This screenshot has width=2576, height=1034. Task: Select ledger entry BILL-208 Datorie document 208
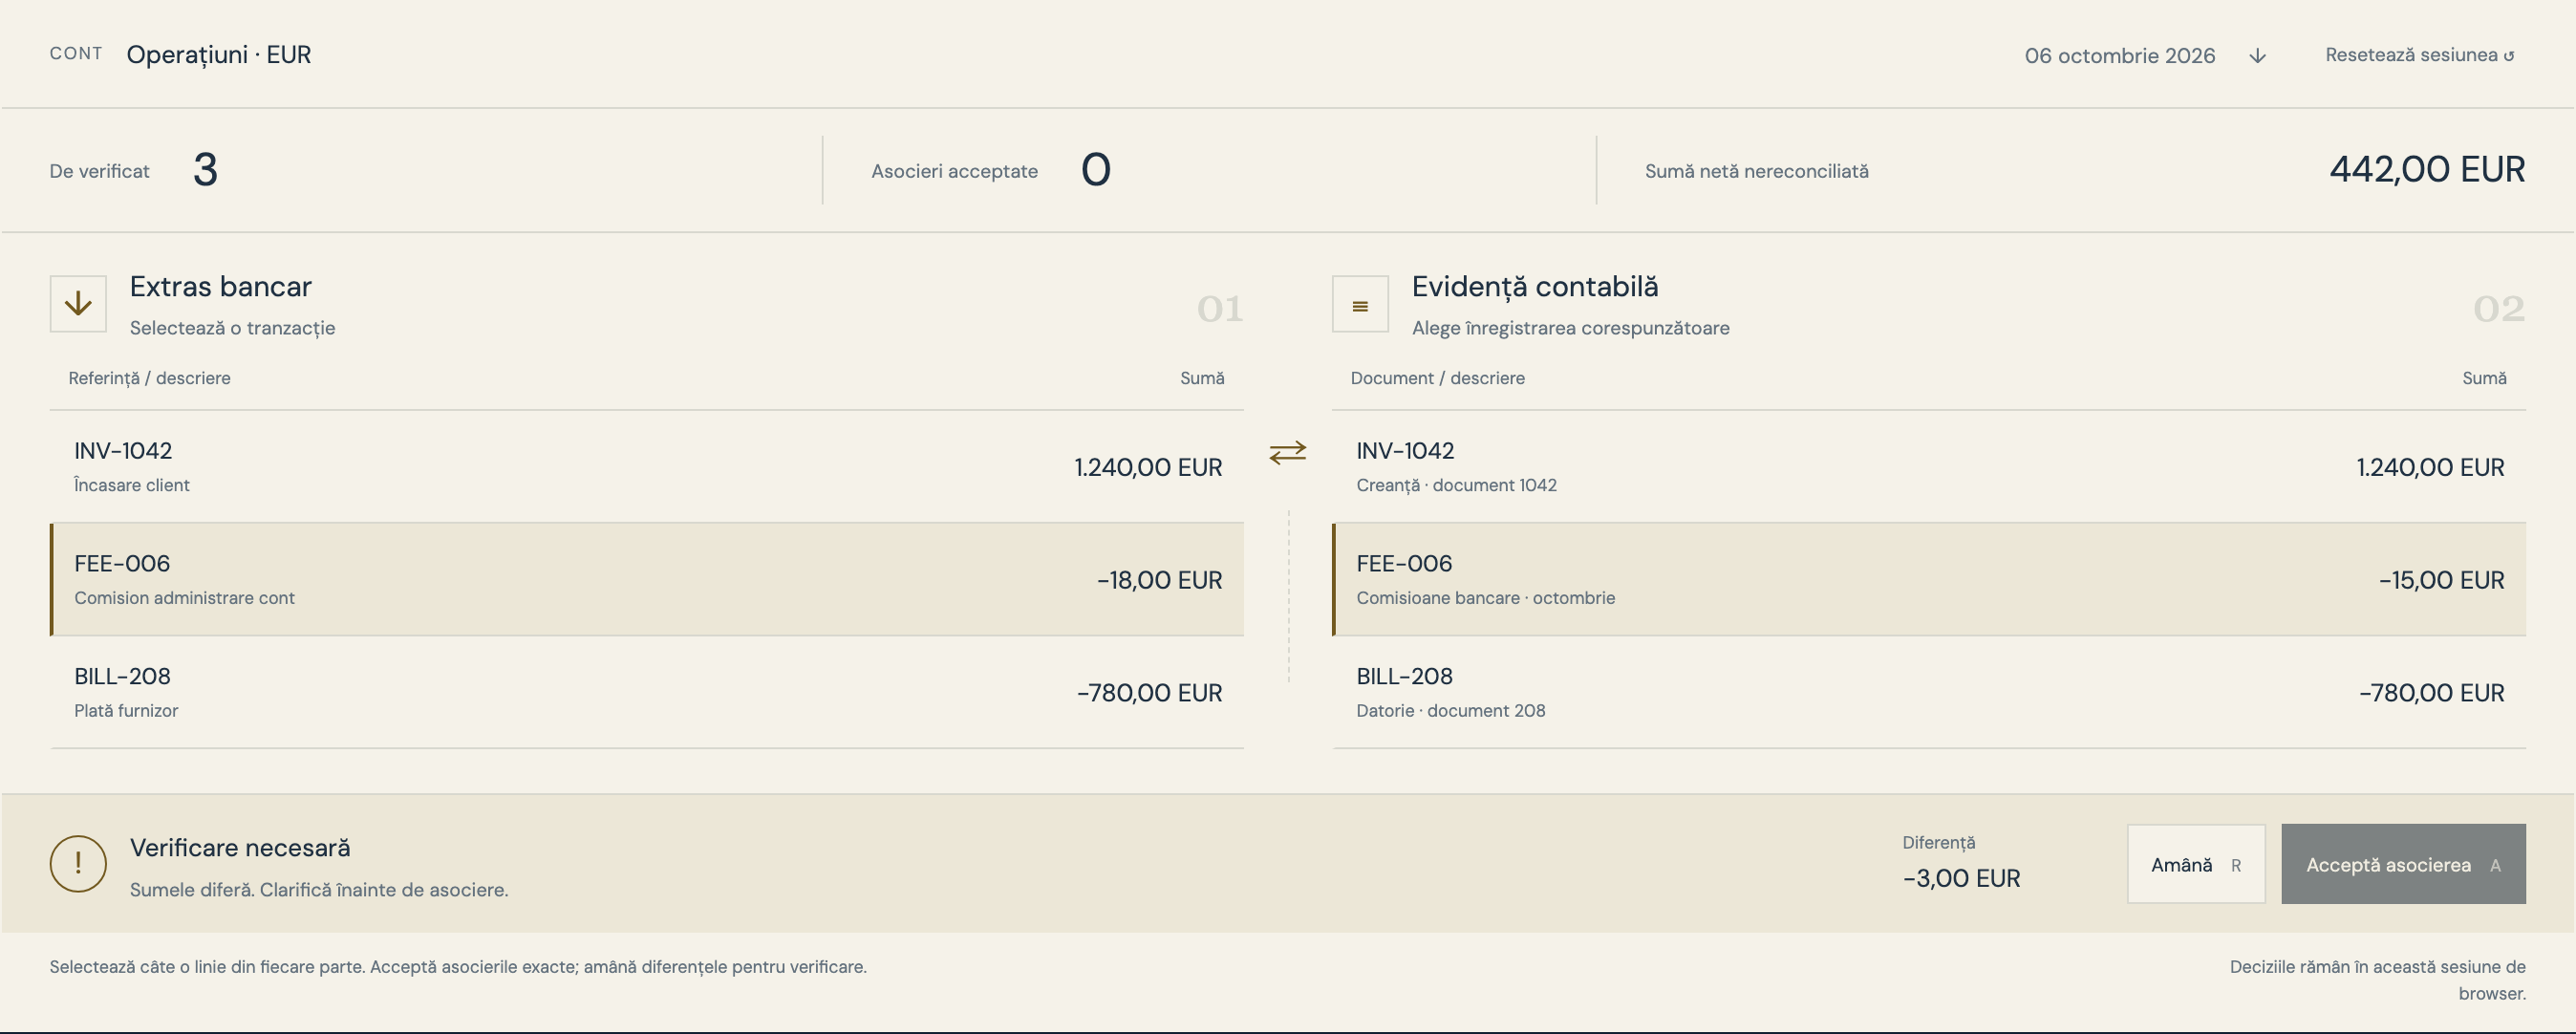(1929, 693)
